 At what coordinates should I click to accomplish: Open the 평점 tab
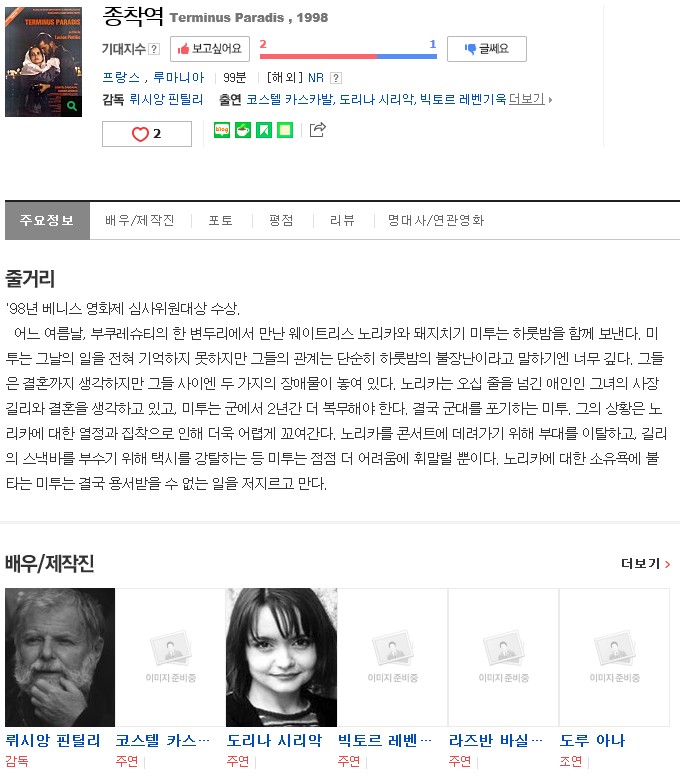tap(282, 220)
